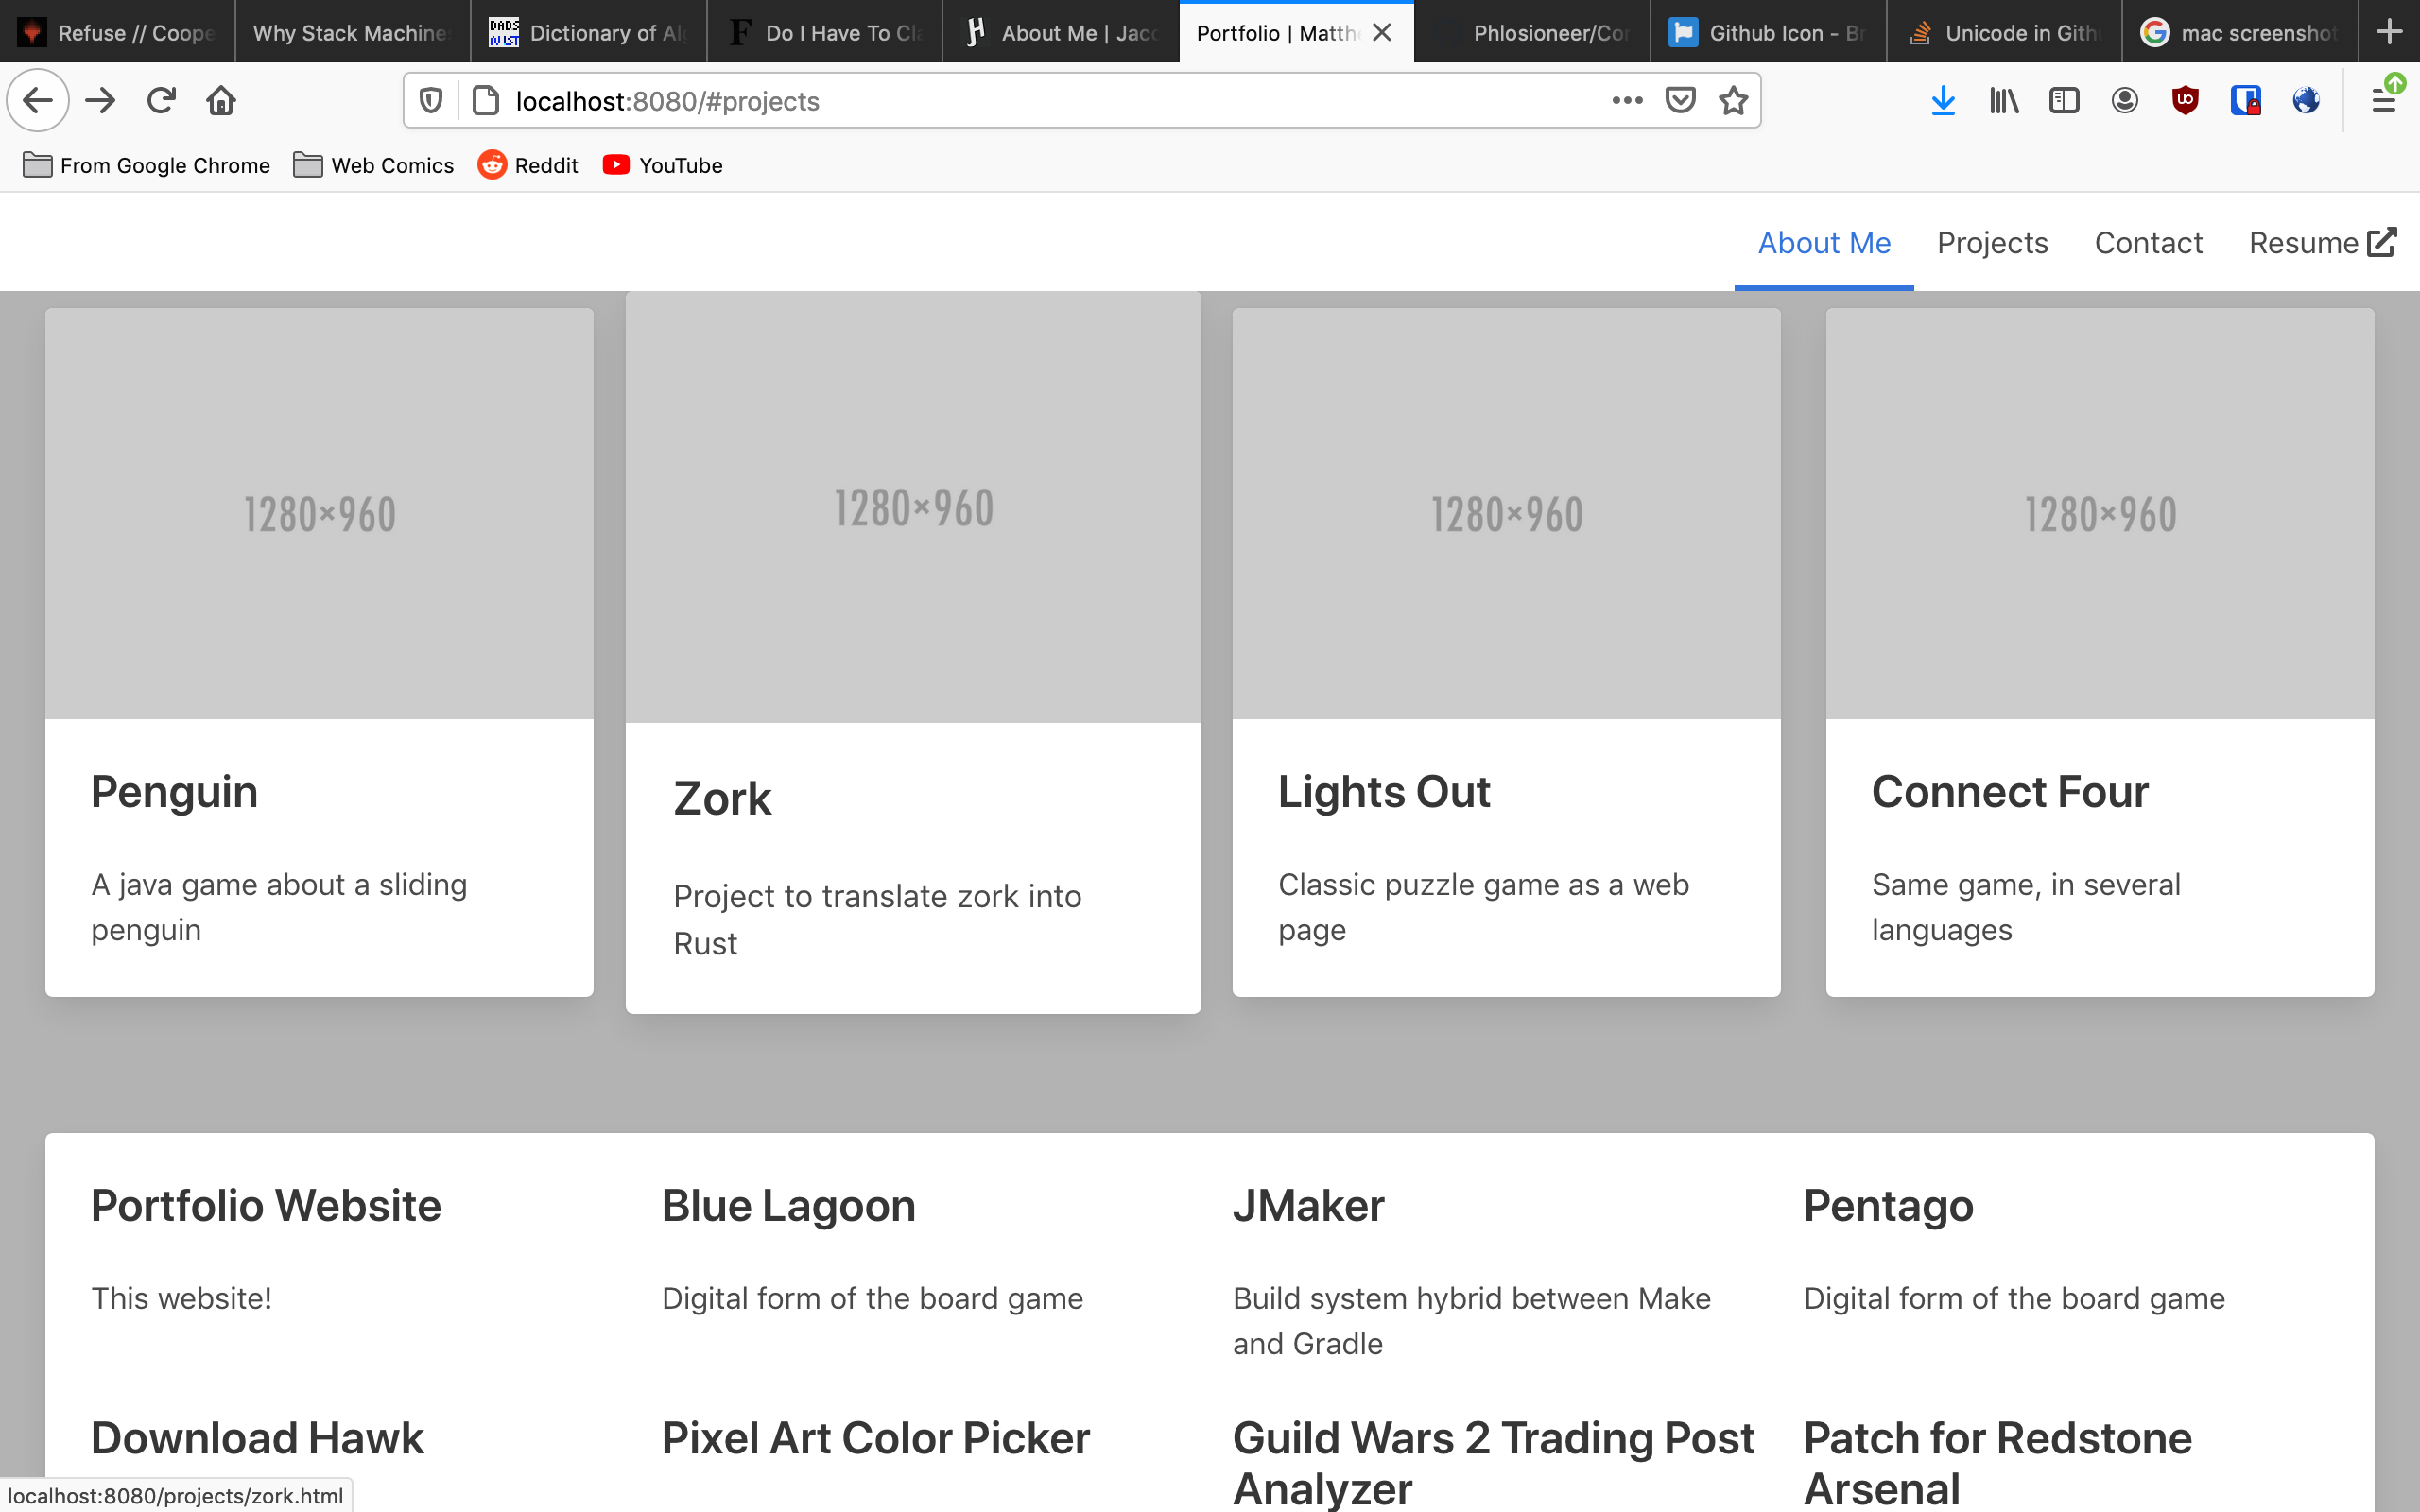Bookmark this page with the star
This screenshot has width=2420, height=1512.
(1733, 100)
